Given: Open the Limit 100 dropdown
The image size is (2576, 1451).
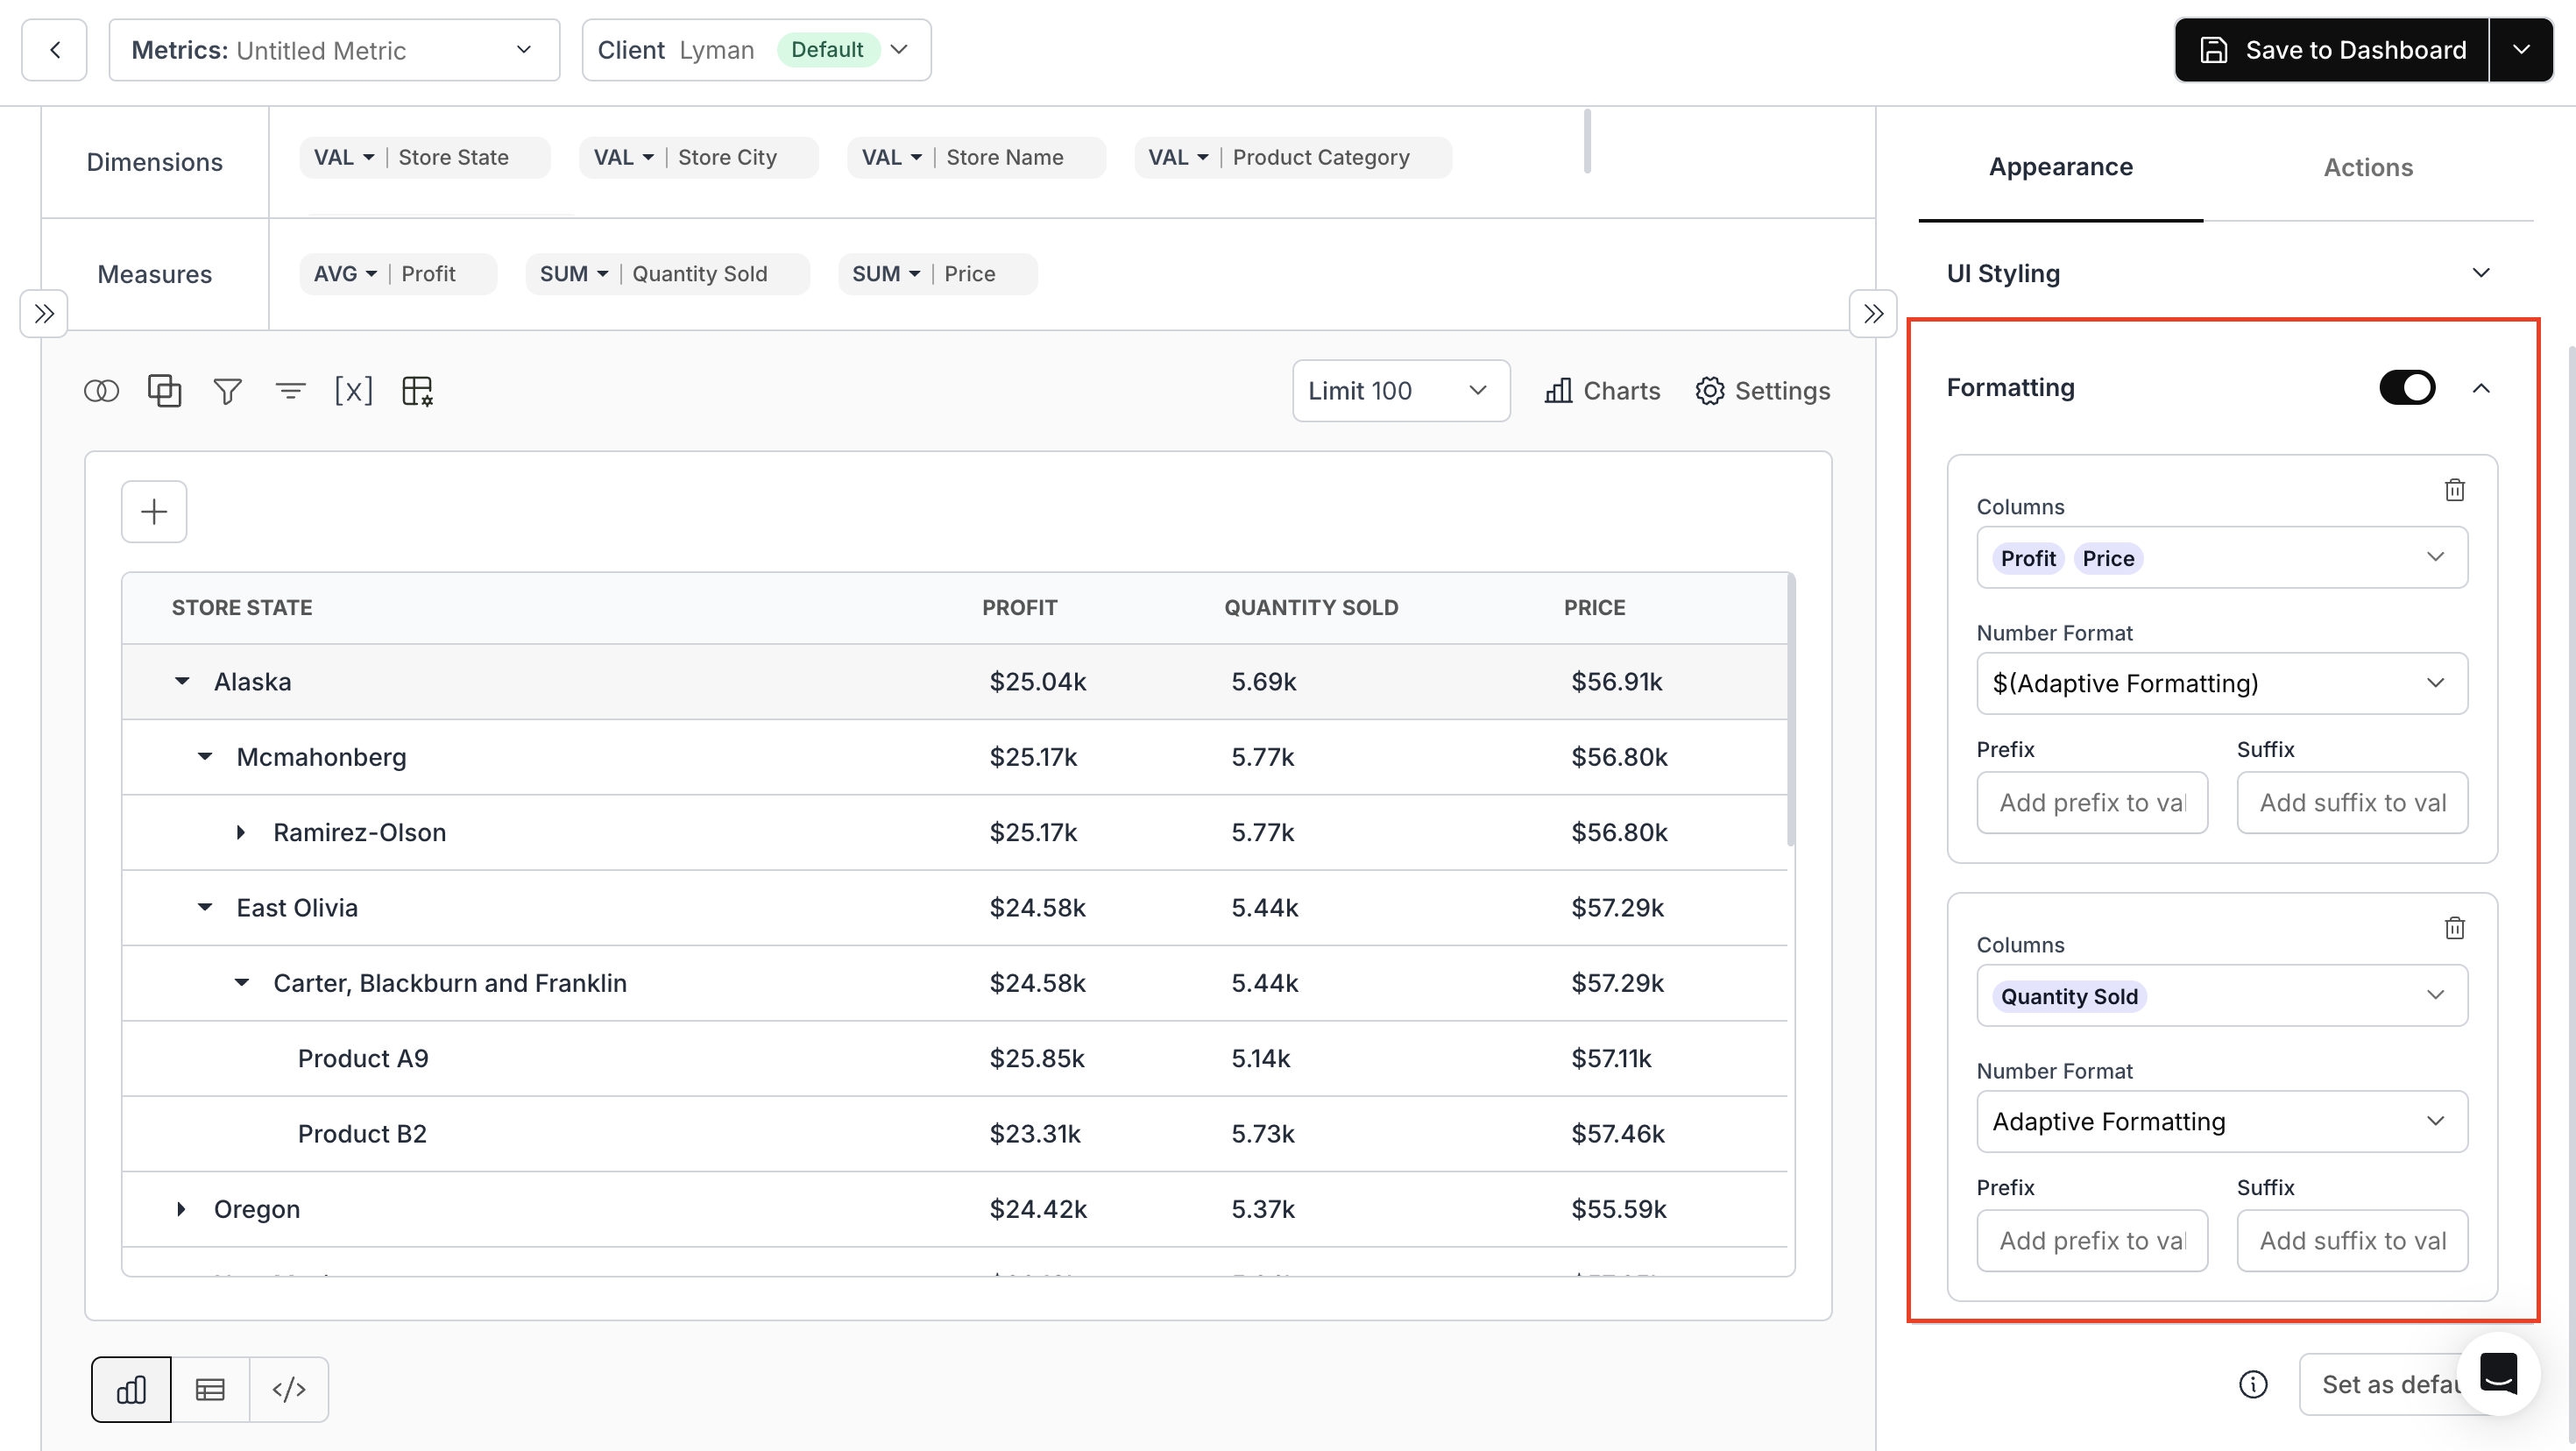Looking at the screenshot, I should pyautogui.click(x=1400, y=391).
